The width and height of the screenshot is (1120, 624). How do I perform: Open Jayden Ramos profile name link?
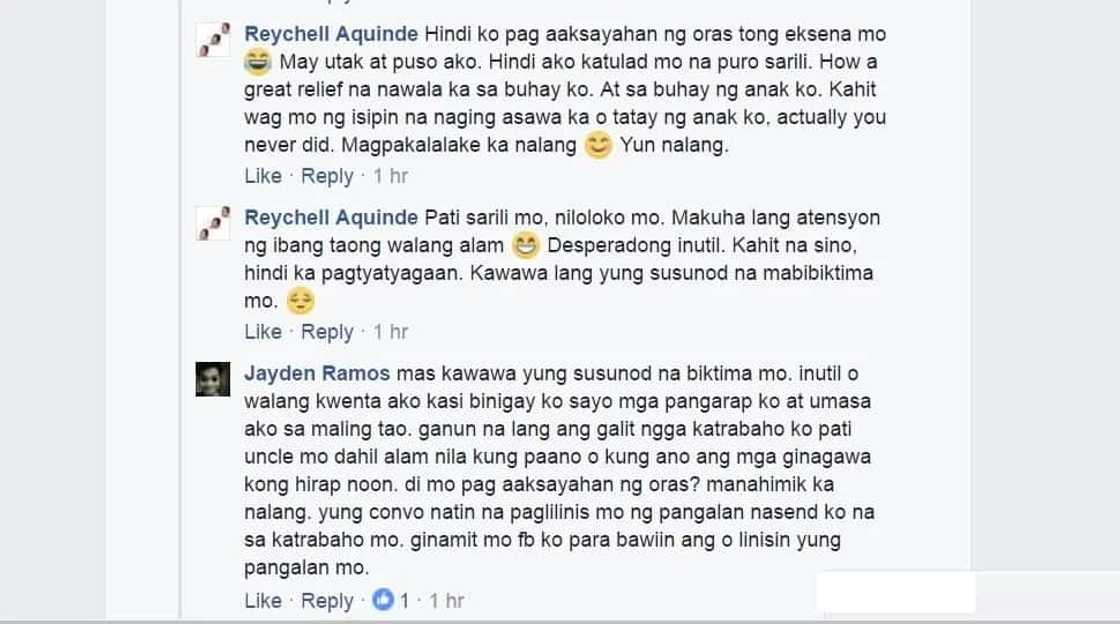(x=317, y=373)
